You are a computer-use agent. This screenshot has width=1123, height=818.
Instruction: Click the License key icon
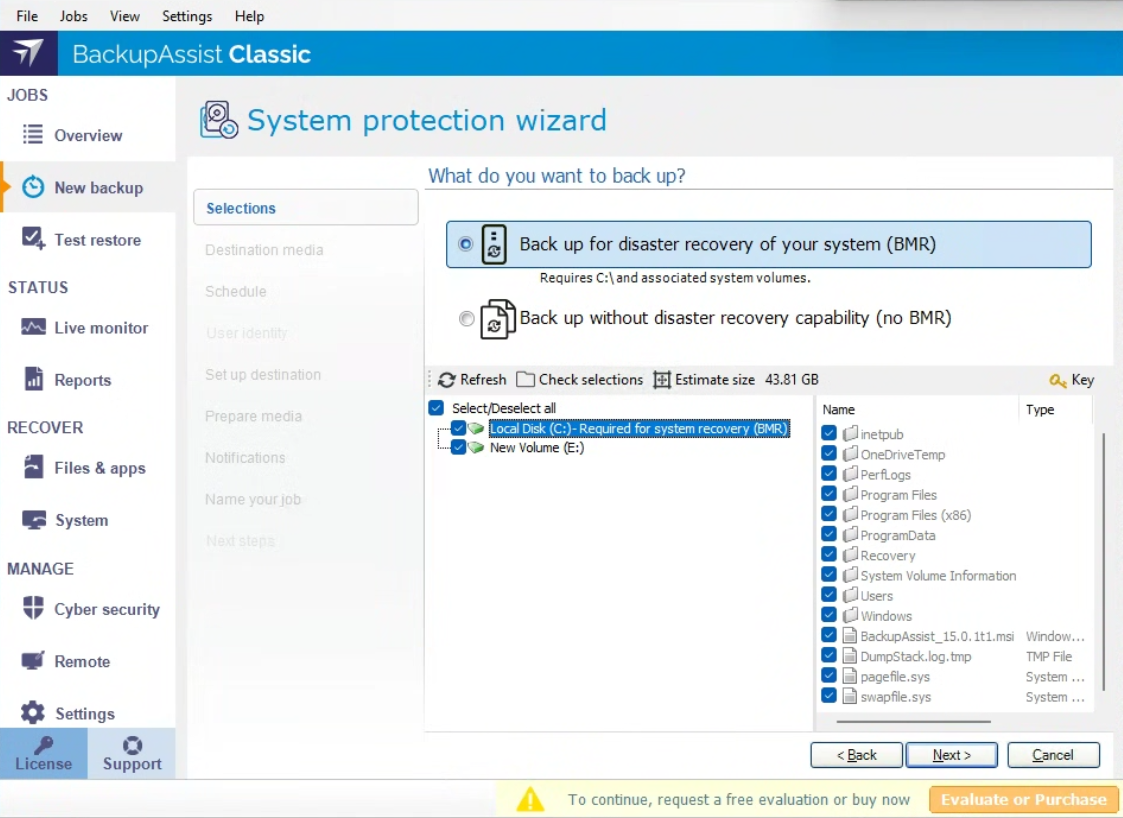[x=43, y=745]
